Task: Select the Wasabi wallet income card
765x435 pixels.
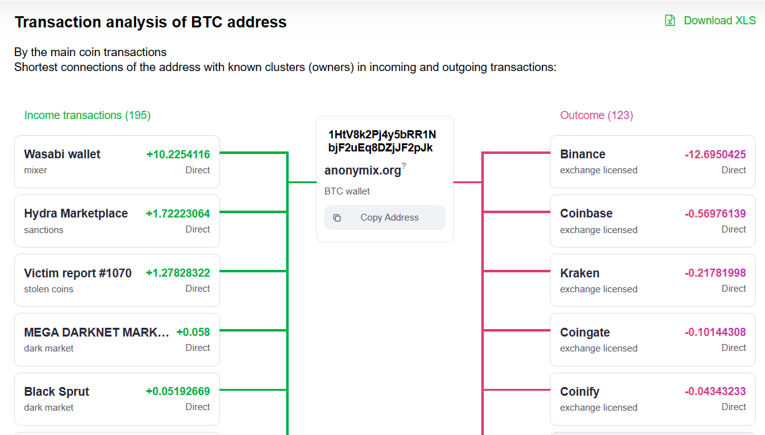Action: click(x=117, y=162)
